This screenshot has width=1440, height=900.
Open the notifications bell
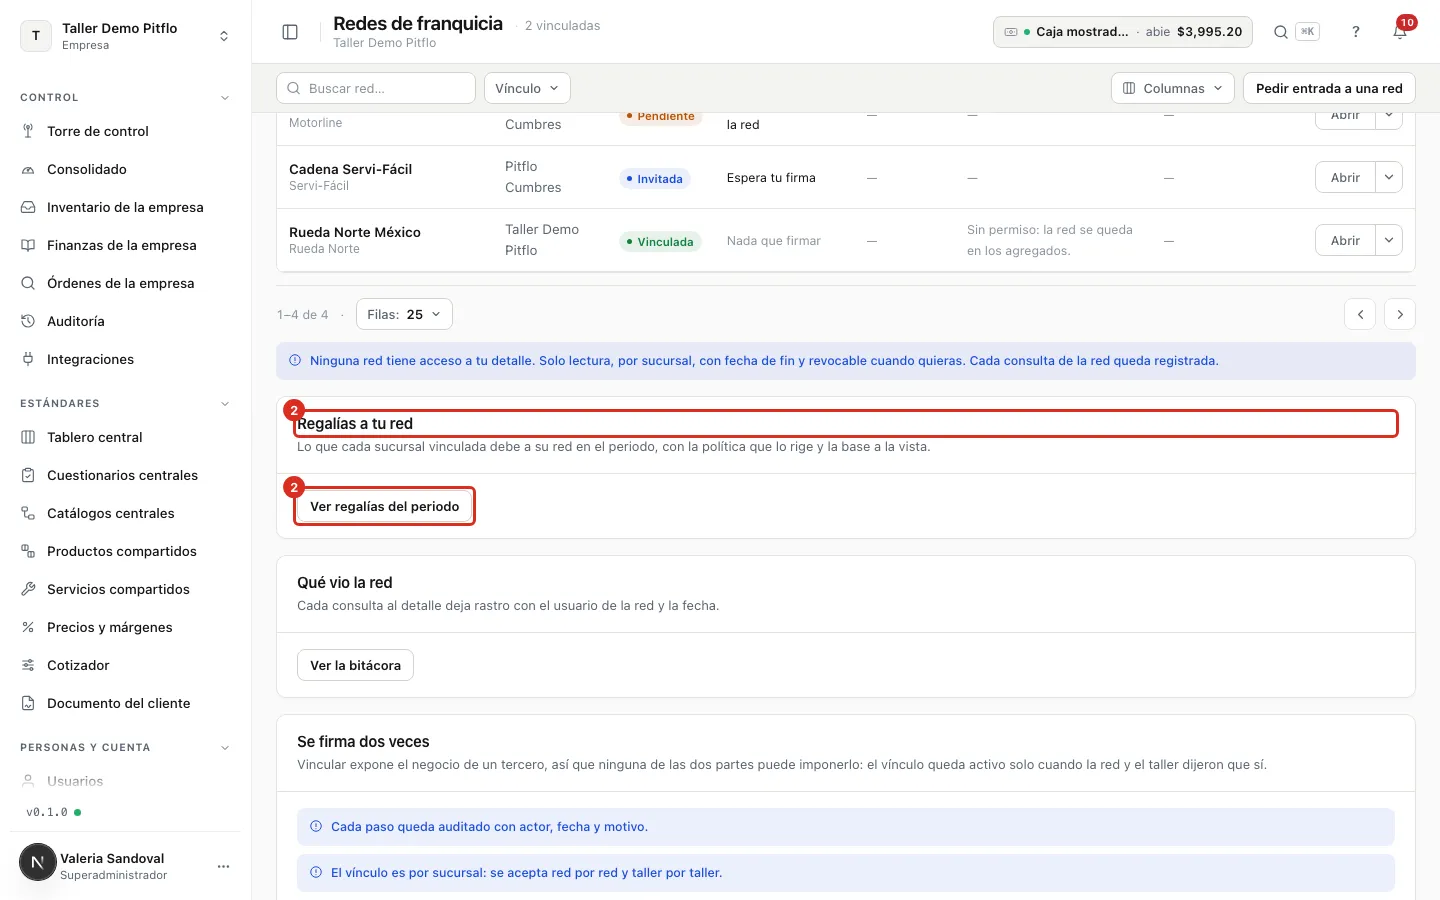1400,32
